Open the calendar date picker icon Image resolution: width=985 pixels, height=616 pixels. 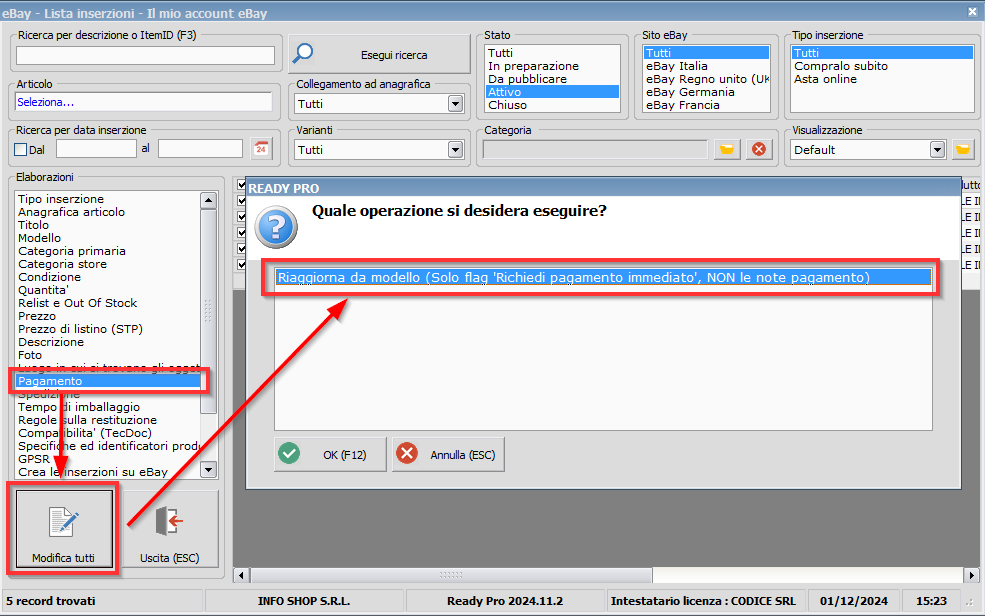(261, 149)
